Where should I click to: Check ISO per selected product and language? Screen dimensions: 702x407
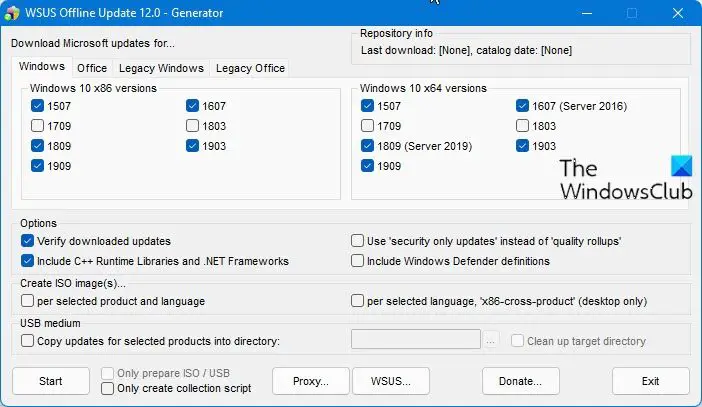tap(27, 300)
